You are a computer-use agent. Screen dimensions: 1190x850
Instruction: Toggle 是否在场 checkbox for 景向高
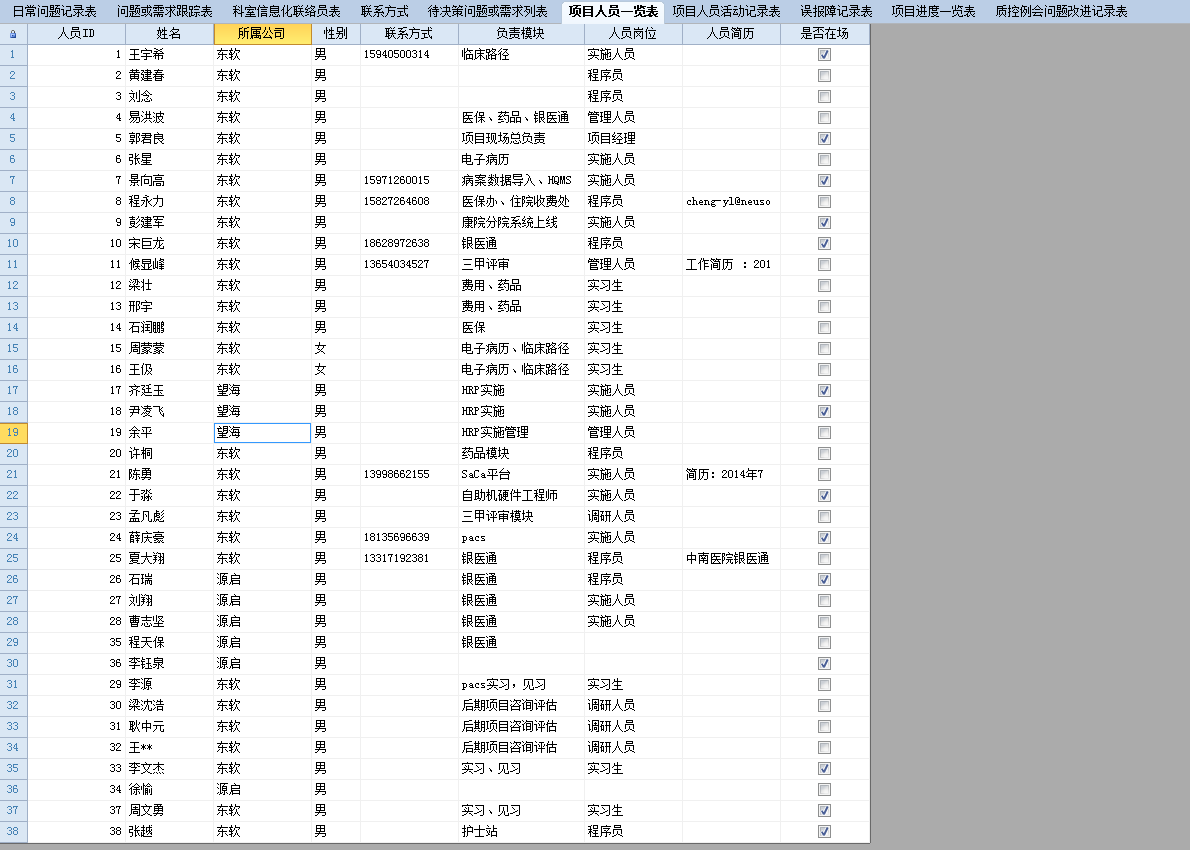(x=824, y=181)
